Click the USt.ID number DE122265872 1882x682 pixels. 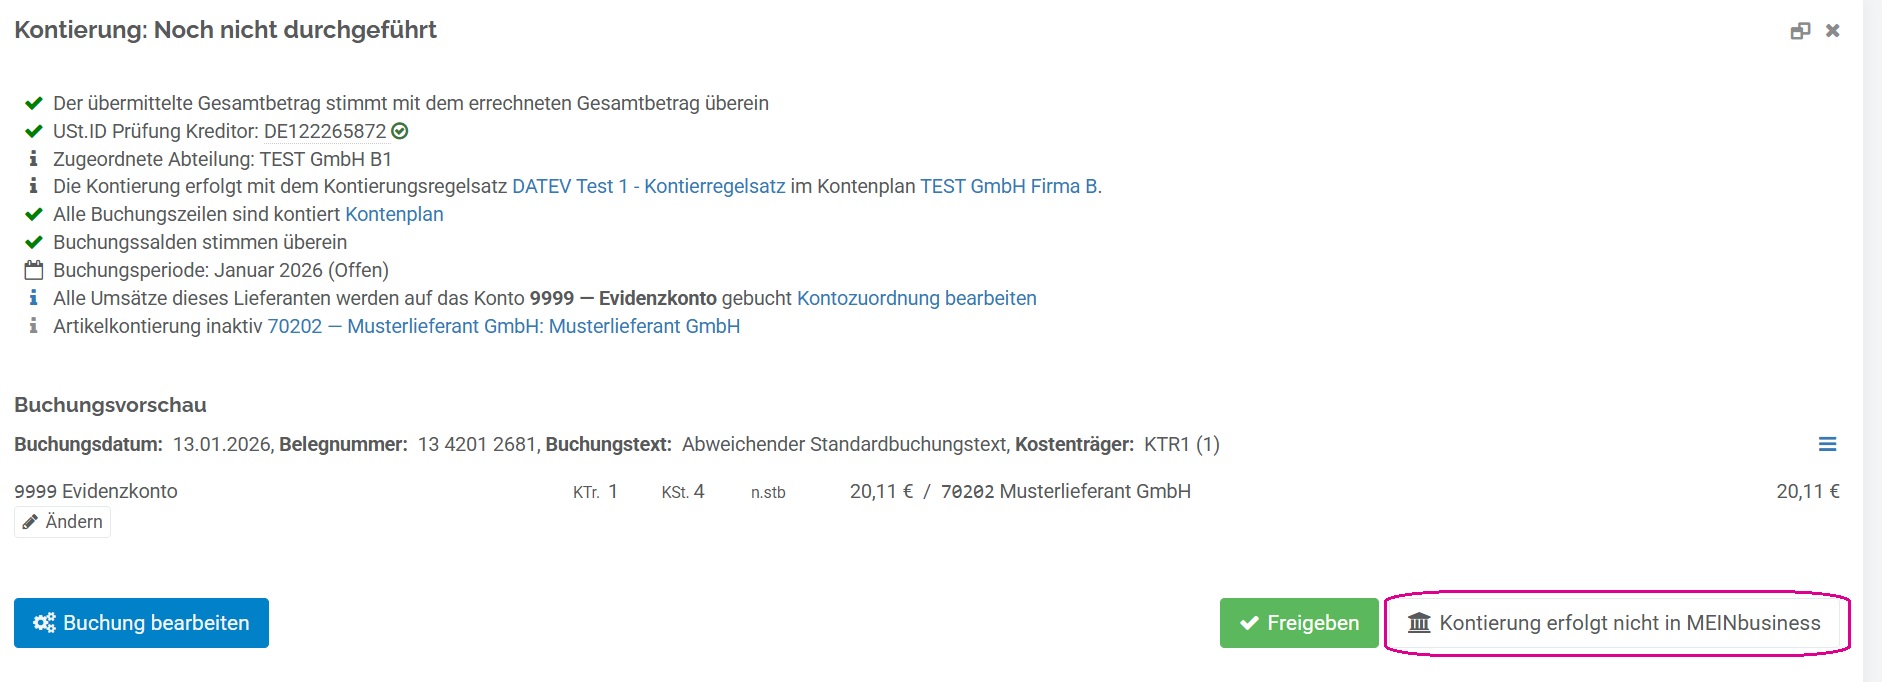point(324,131)
